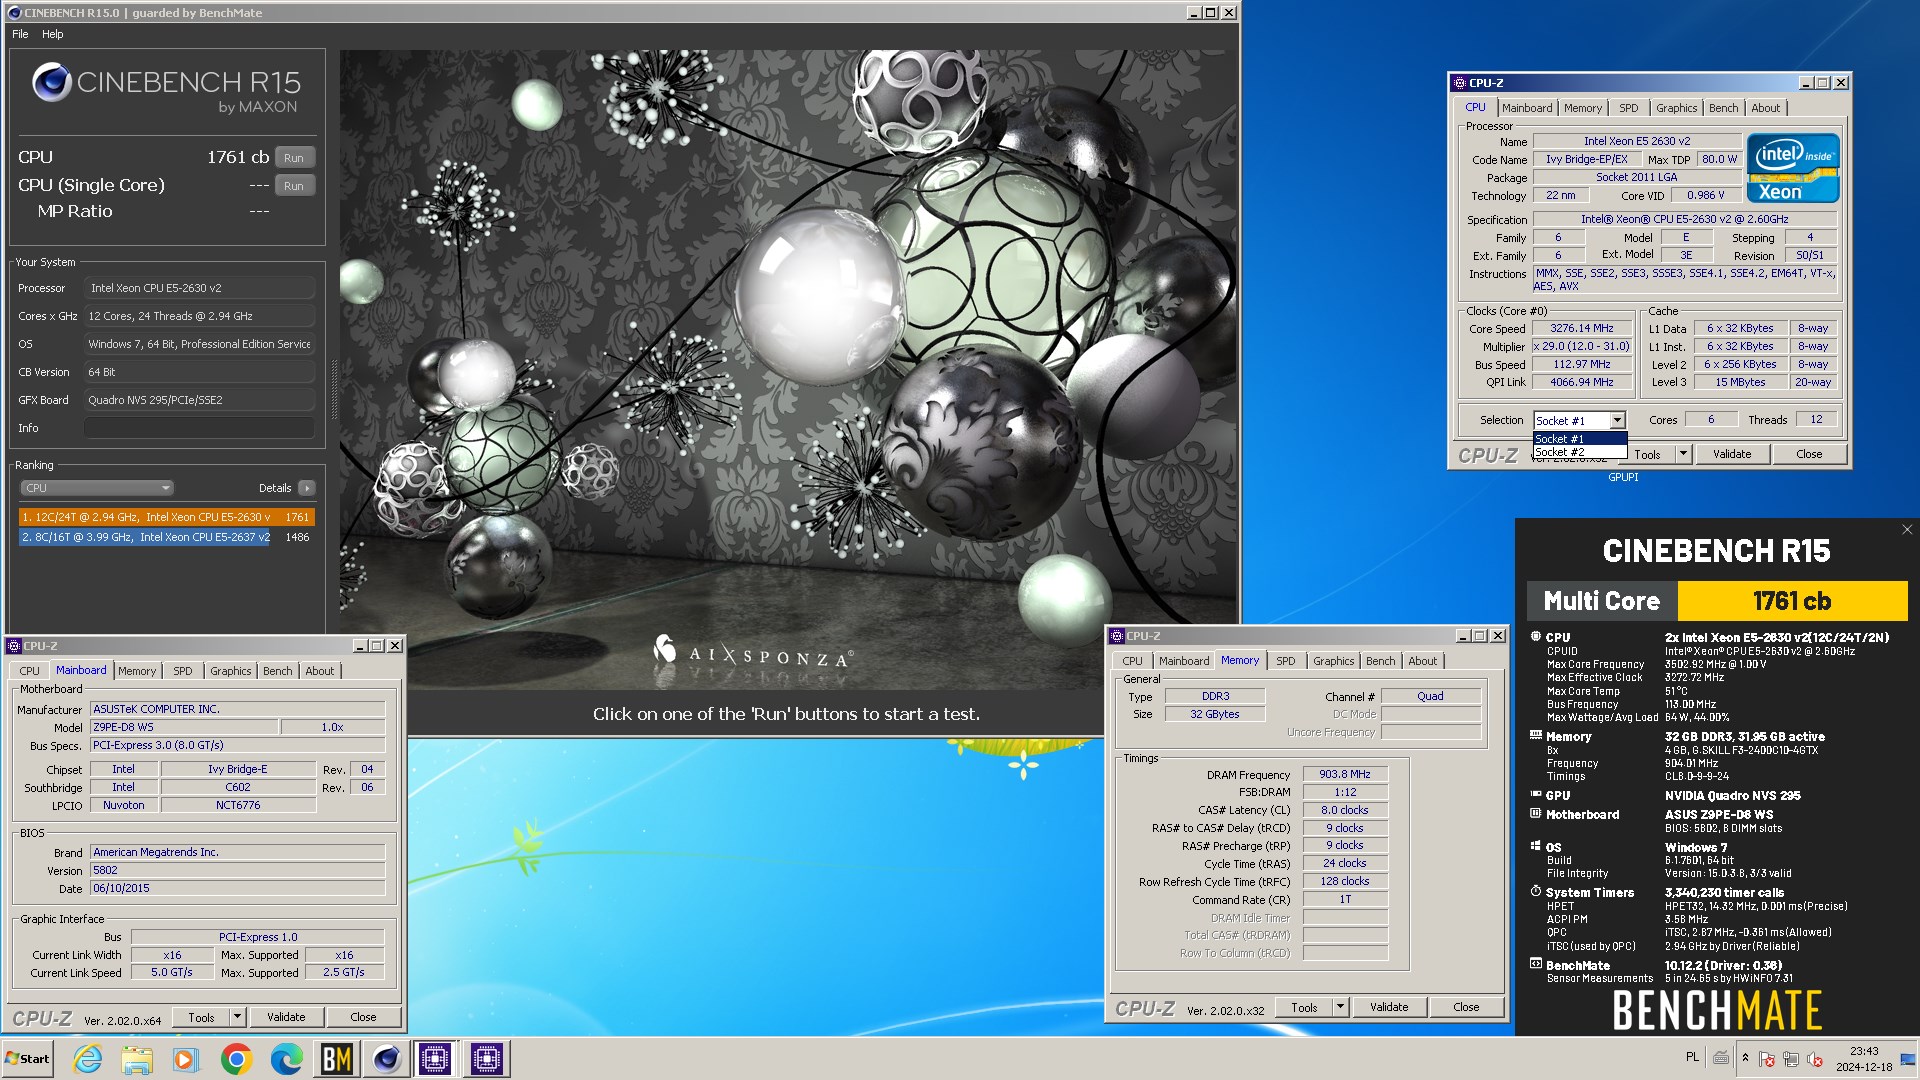Click the Intel Xeon inside logo
This screenshot has height=1080, width=1920.
(x=1793, y=168)
